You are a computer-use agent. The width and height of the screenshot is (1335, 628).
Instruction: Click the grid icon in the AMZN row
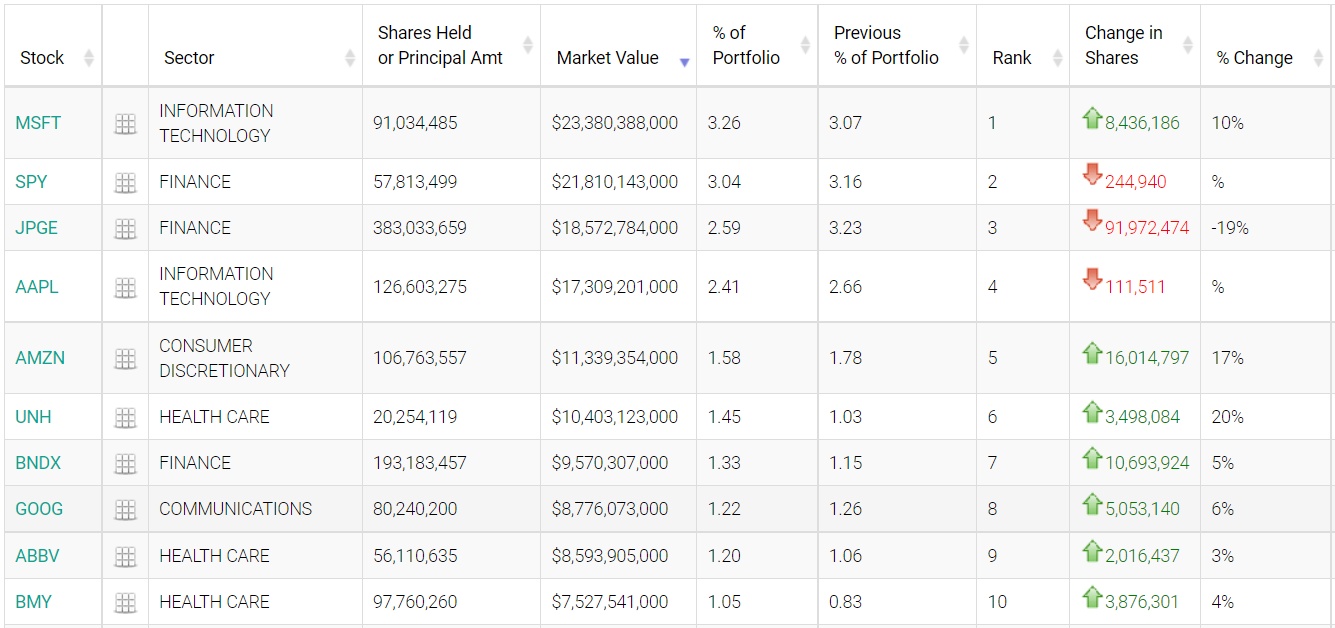point(125,359)
